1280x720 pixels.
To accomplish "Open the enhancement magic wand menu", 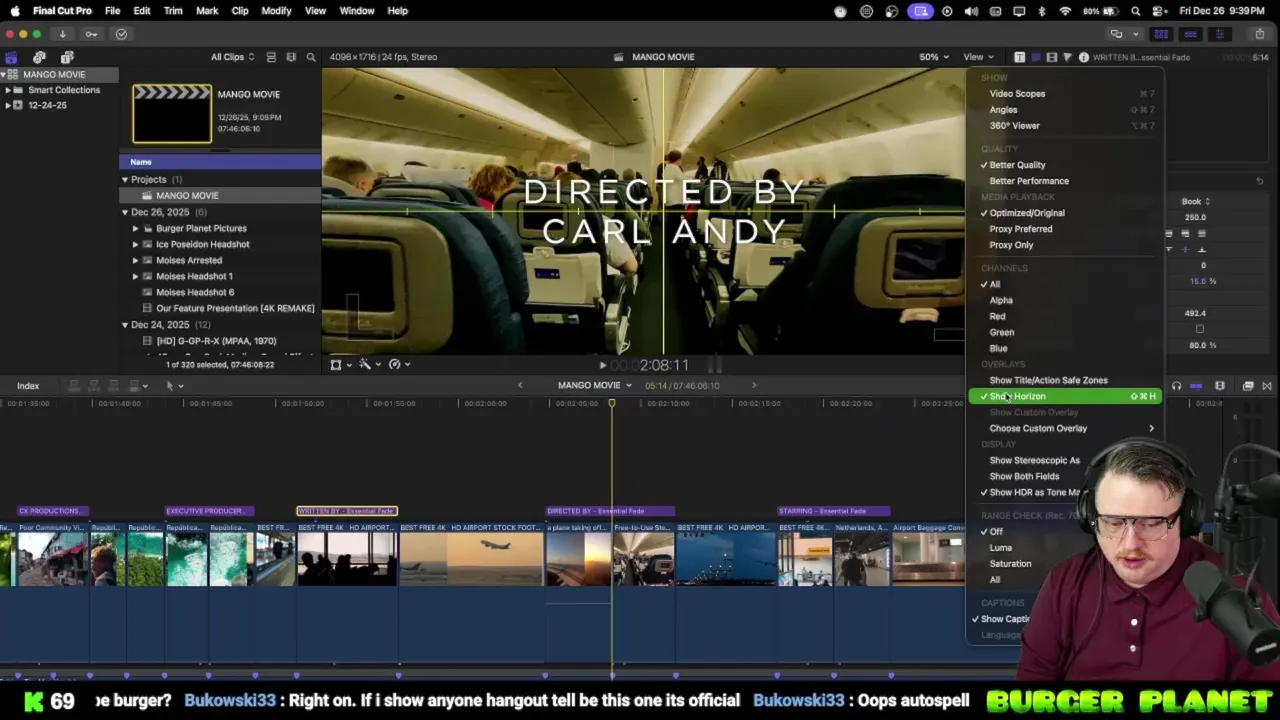I will point(369,365).
